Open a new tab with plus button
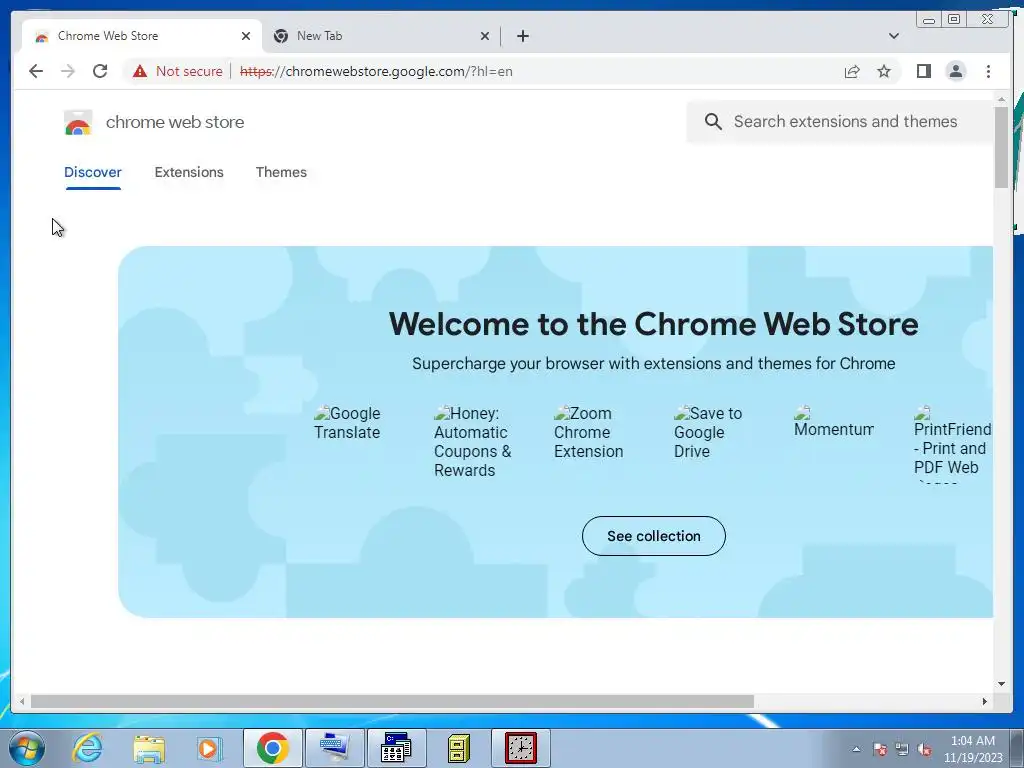Viewport: 1024px width, 768px height. (x=522, y=36)
